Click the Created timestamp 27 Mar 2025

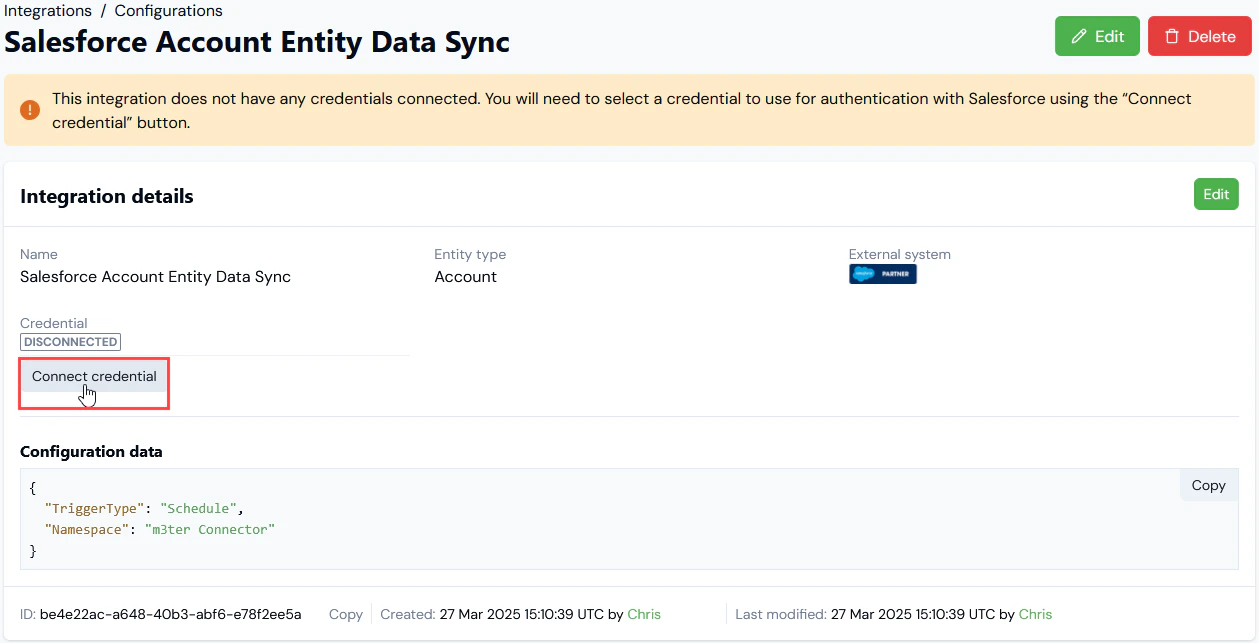point(521,614)
